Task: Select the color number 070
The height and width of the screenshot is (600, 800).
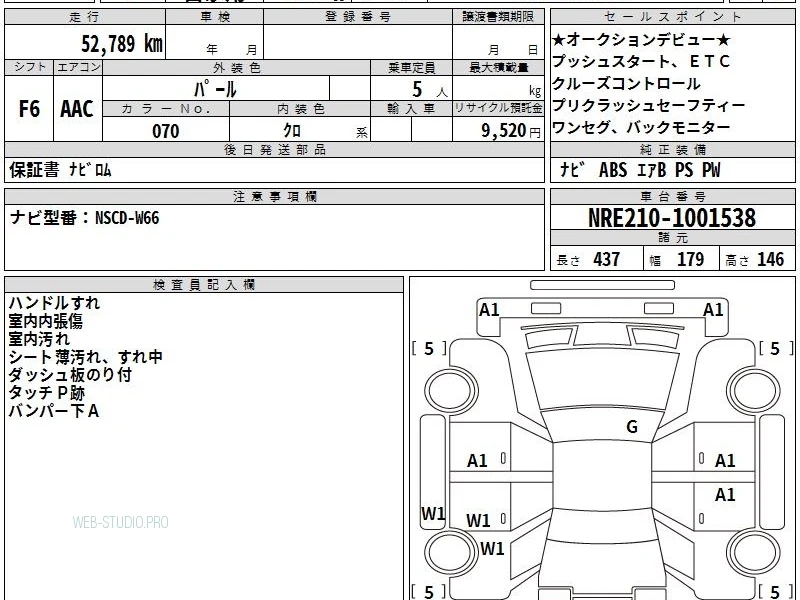Action: 166,131
